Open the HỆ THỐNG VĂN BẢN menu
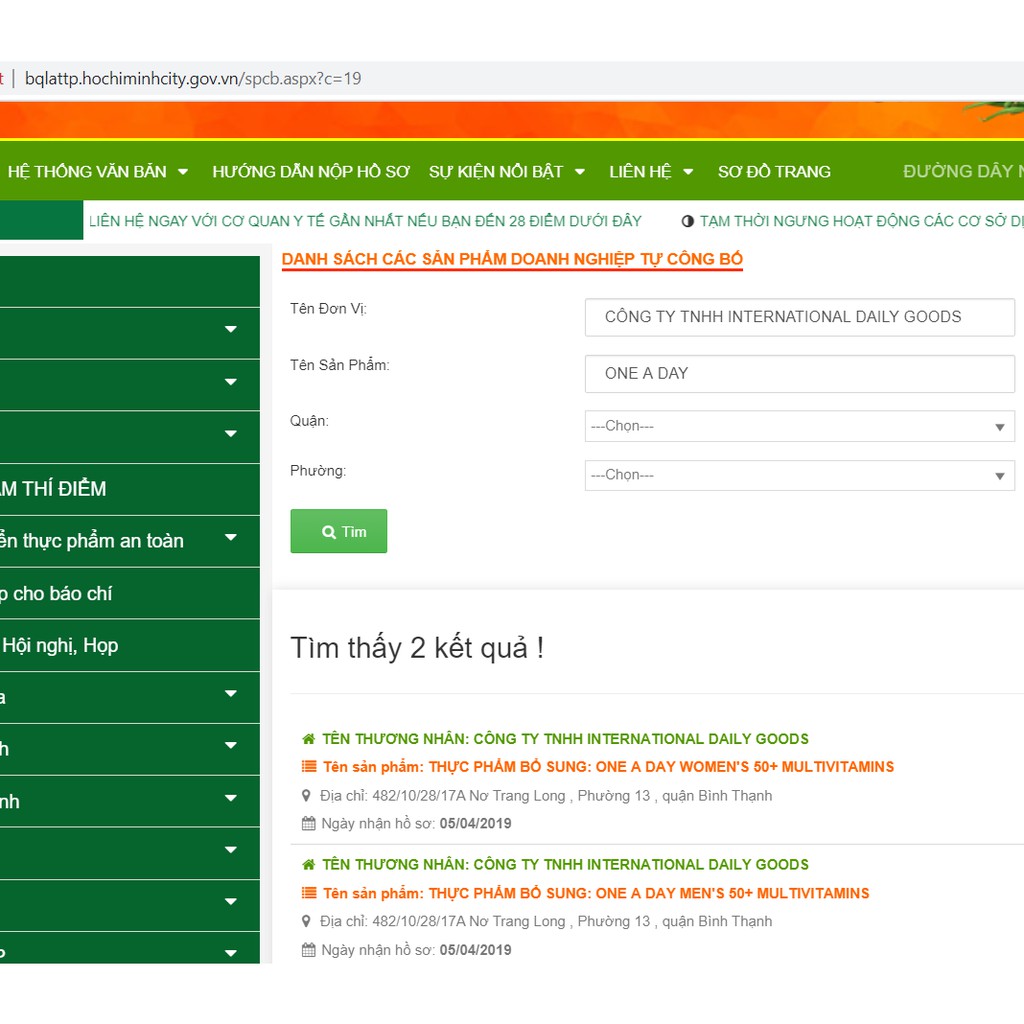1024x1024 pixels. coord(97,171)
